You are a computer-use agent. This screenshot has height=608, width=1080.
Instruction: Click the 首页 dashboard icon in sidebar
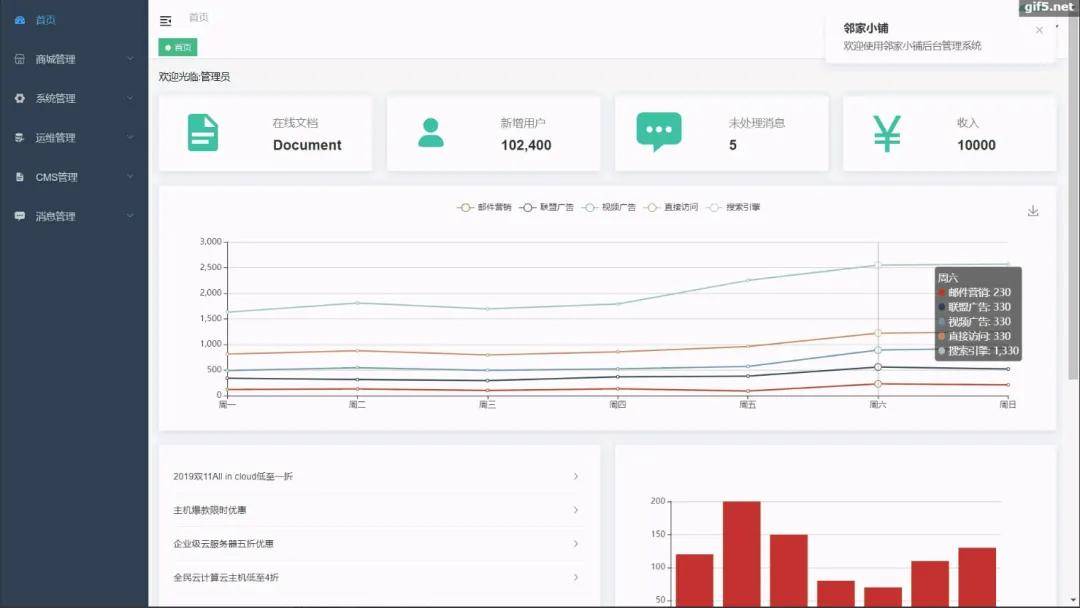(x=20, y=20)
